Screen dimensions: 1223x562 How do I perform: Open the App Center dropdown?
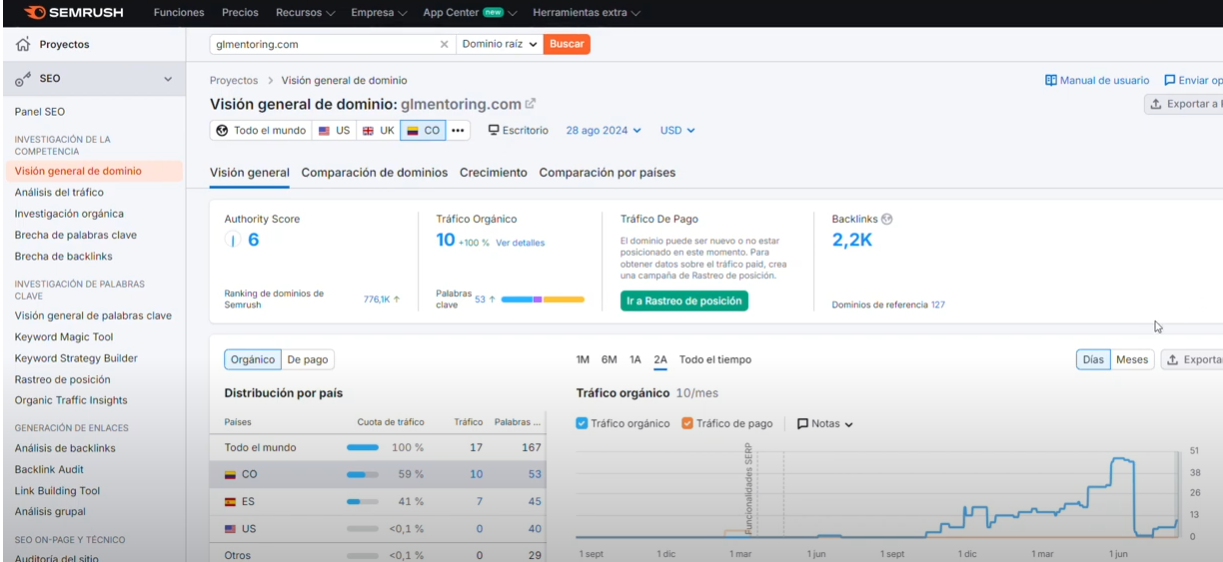click(470, 12)
